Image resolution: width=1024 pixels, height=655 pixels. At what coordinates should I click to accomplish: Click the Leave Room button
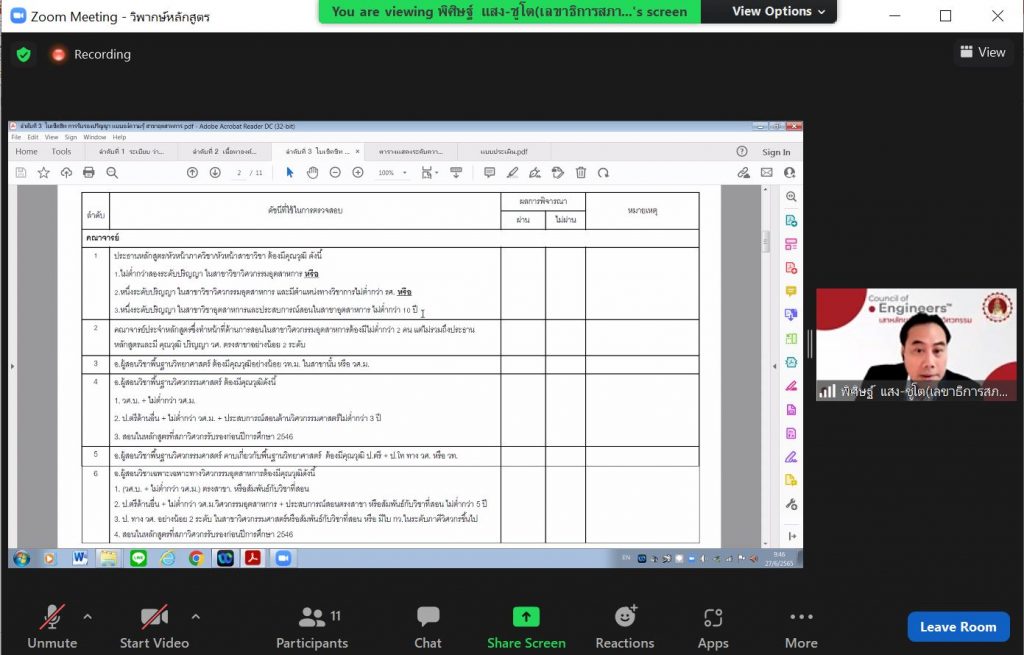(957, 627)
